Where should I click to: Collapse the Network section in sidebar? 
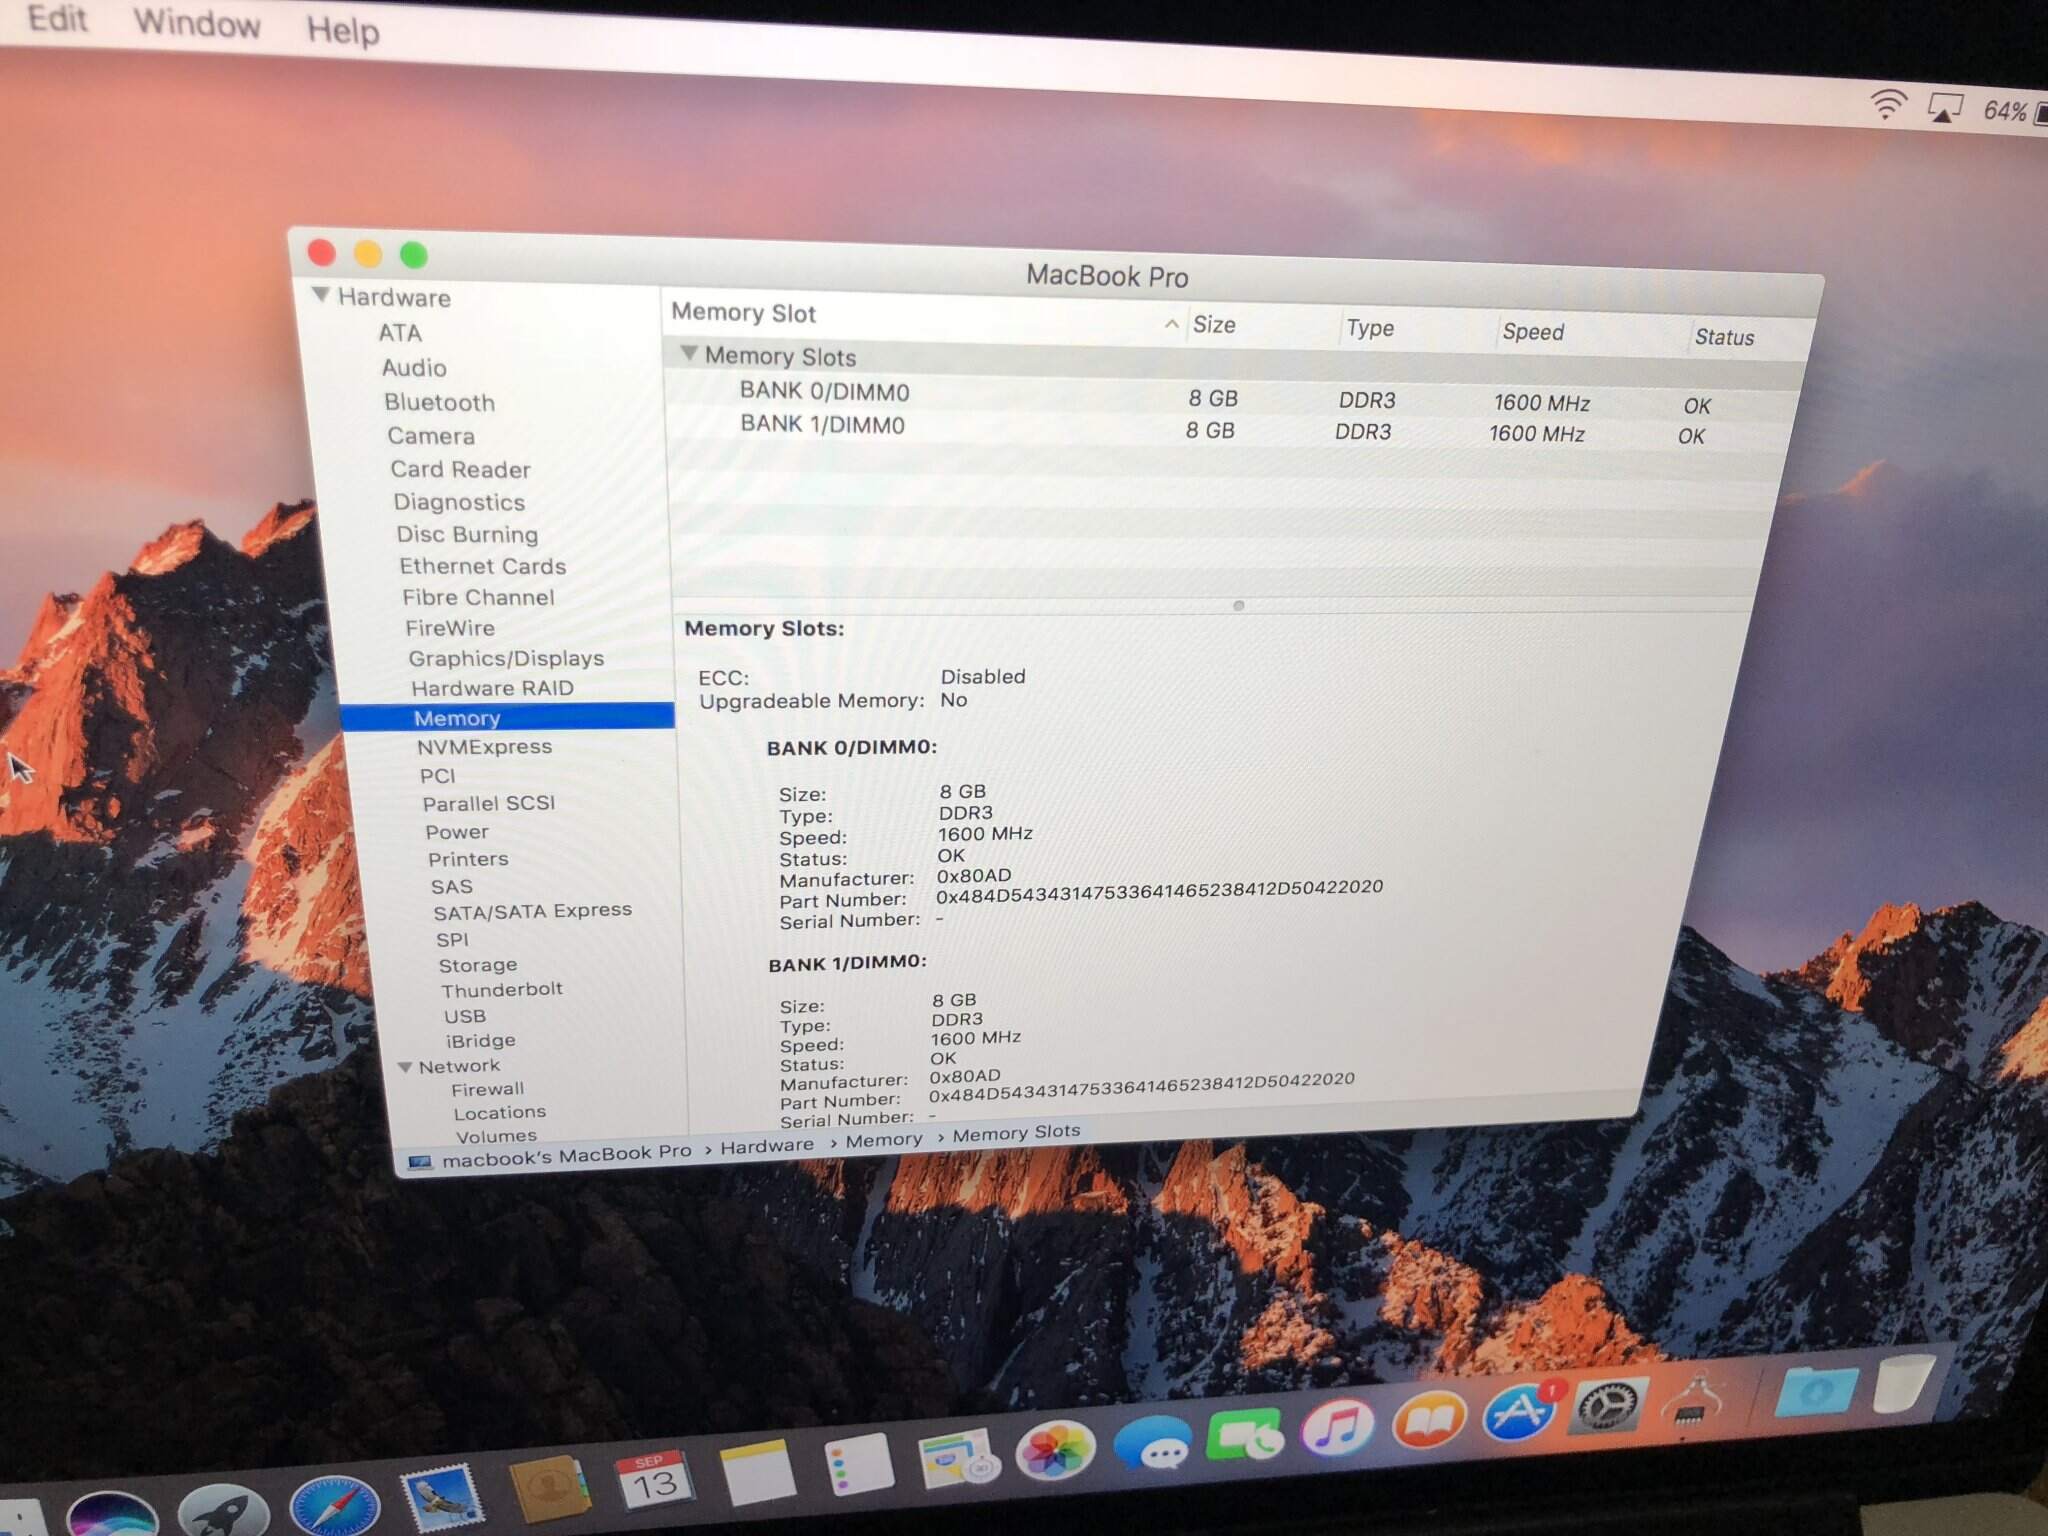point(405,1067)
